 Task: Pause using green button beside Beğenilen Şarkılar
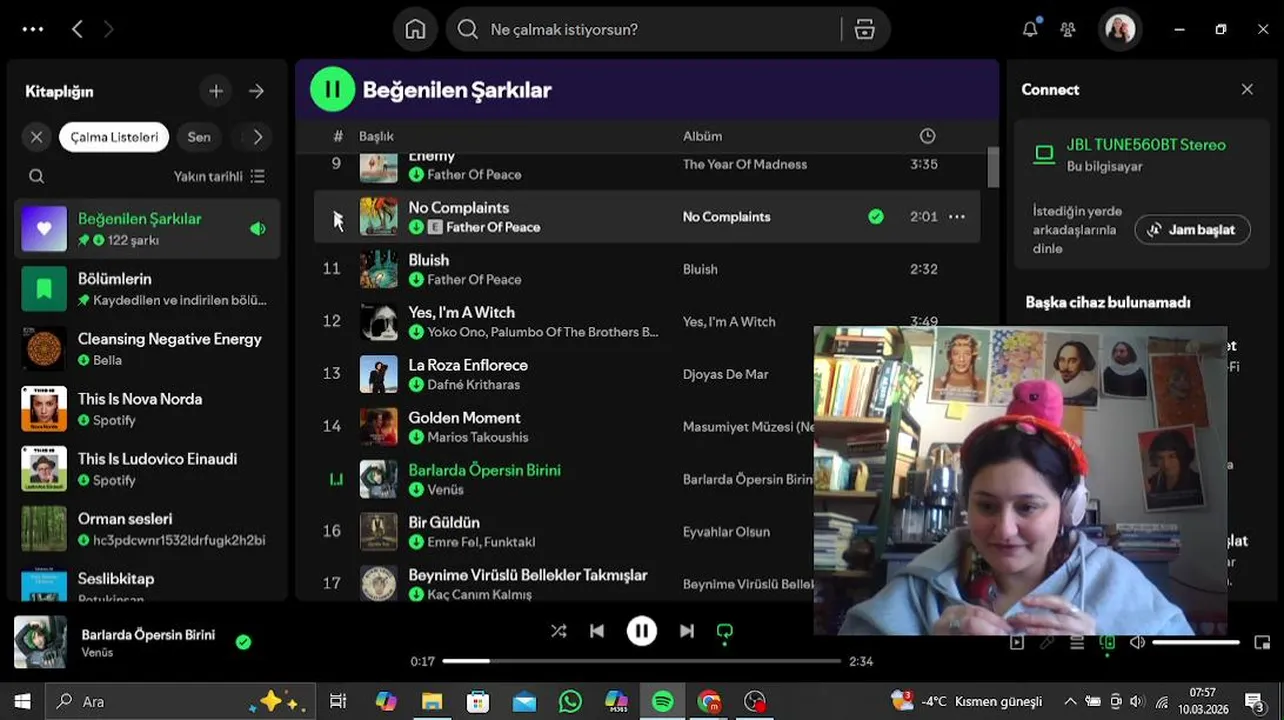point(333,89)
